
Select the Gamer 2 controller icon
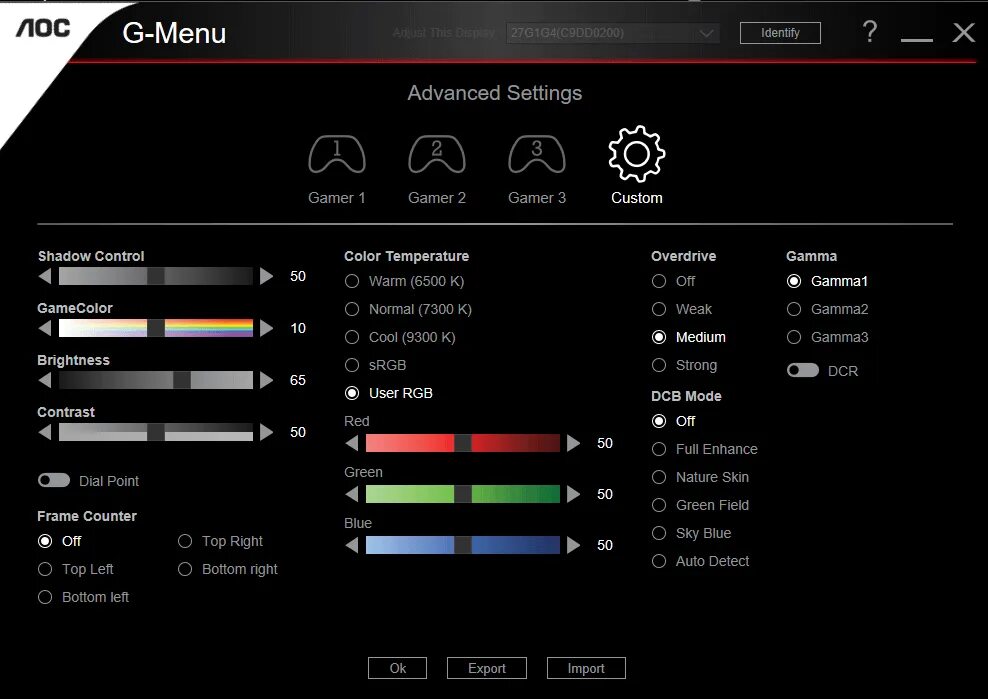[437, 154]
